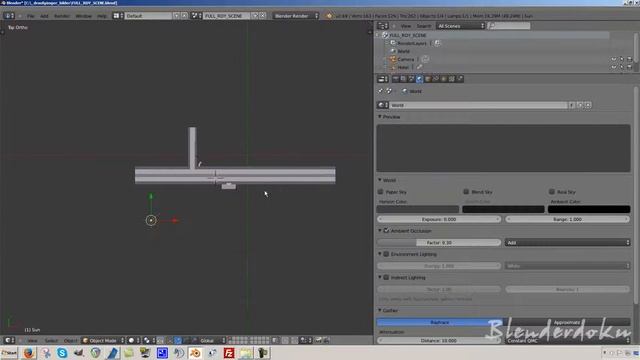Open FileZilla from the taskbar
This screenshot has width=640, height=360.
point(229,353)
